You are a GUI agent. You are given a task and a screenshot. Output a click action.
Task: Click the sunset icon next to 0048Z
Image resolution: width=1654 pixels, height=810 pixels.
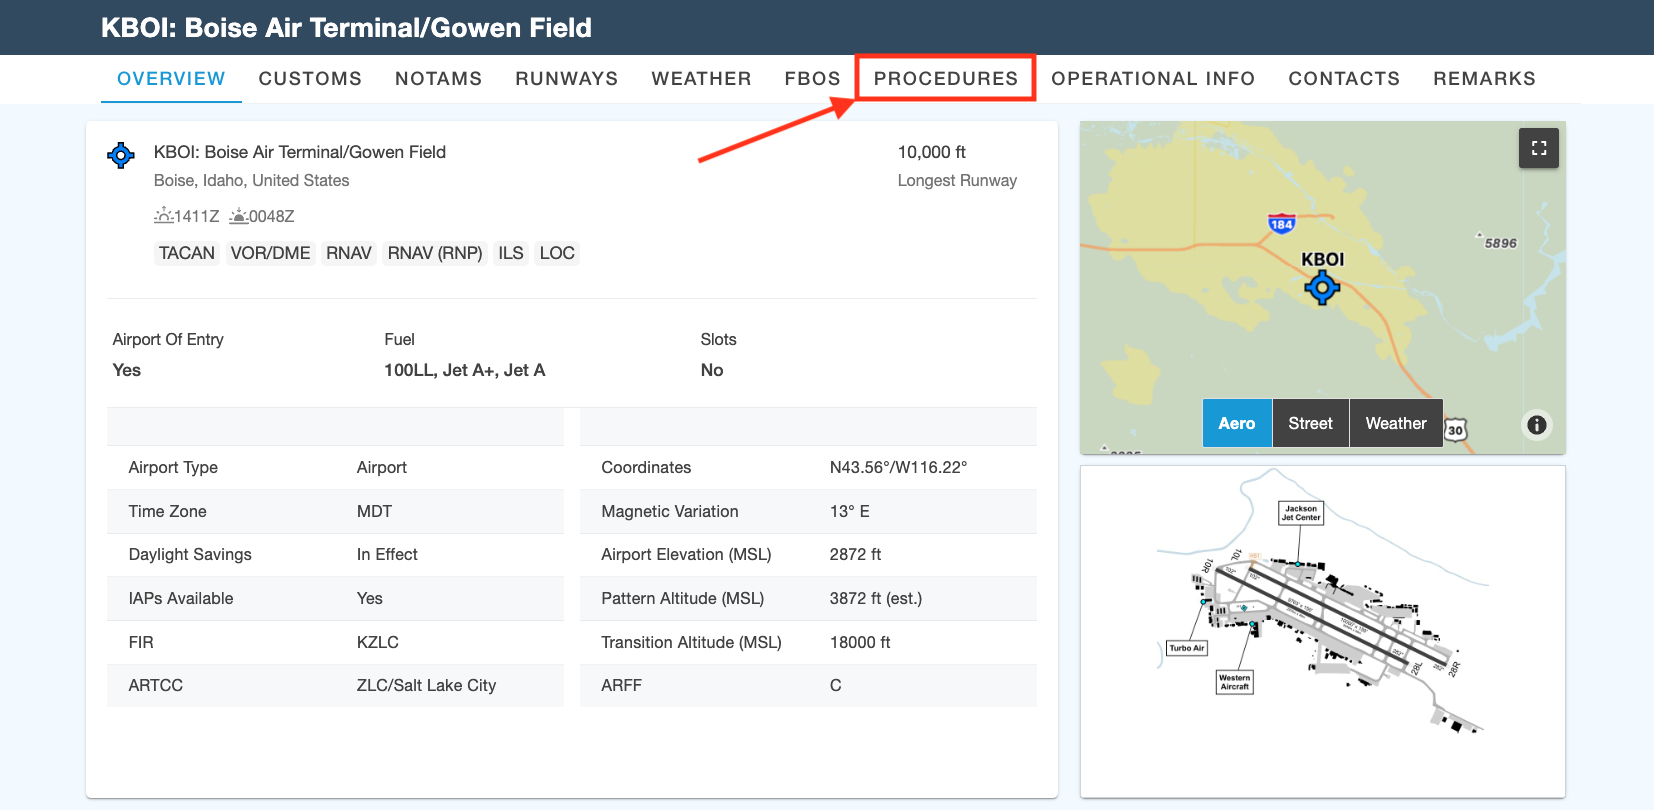click(238, 215)
